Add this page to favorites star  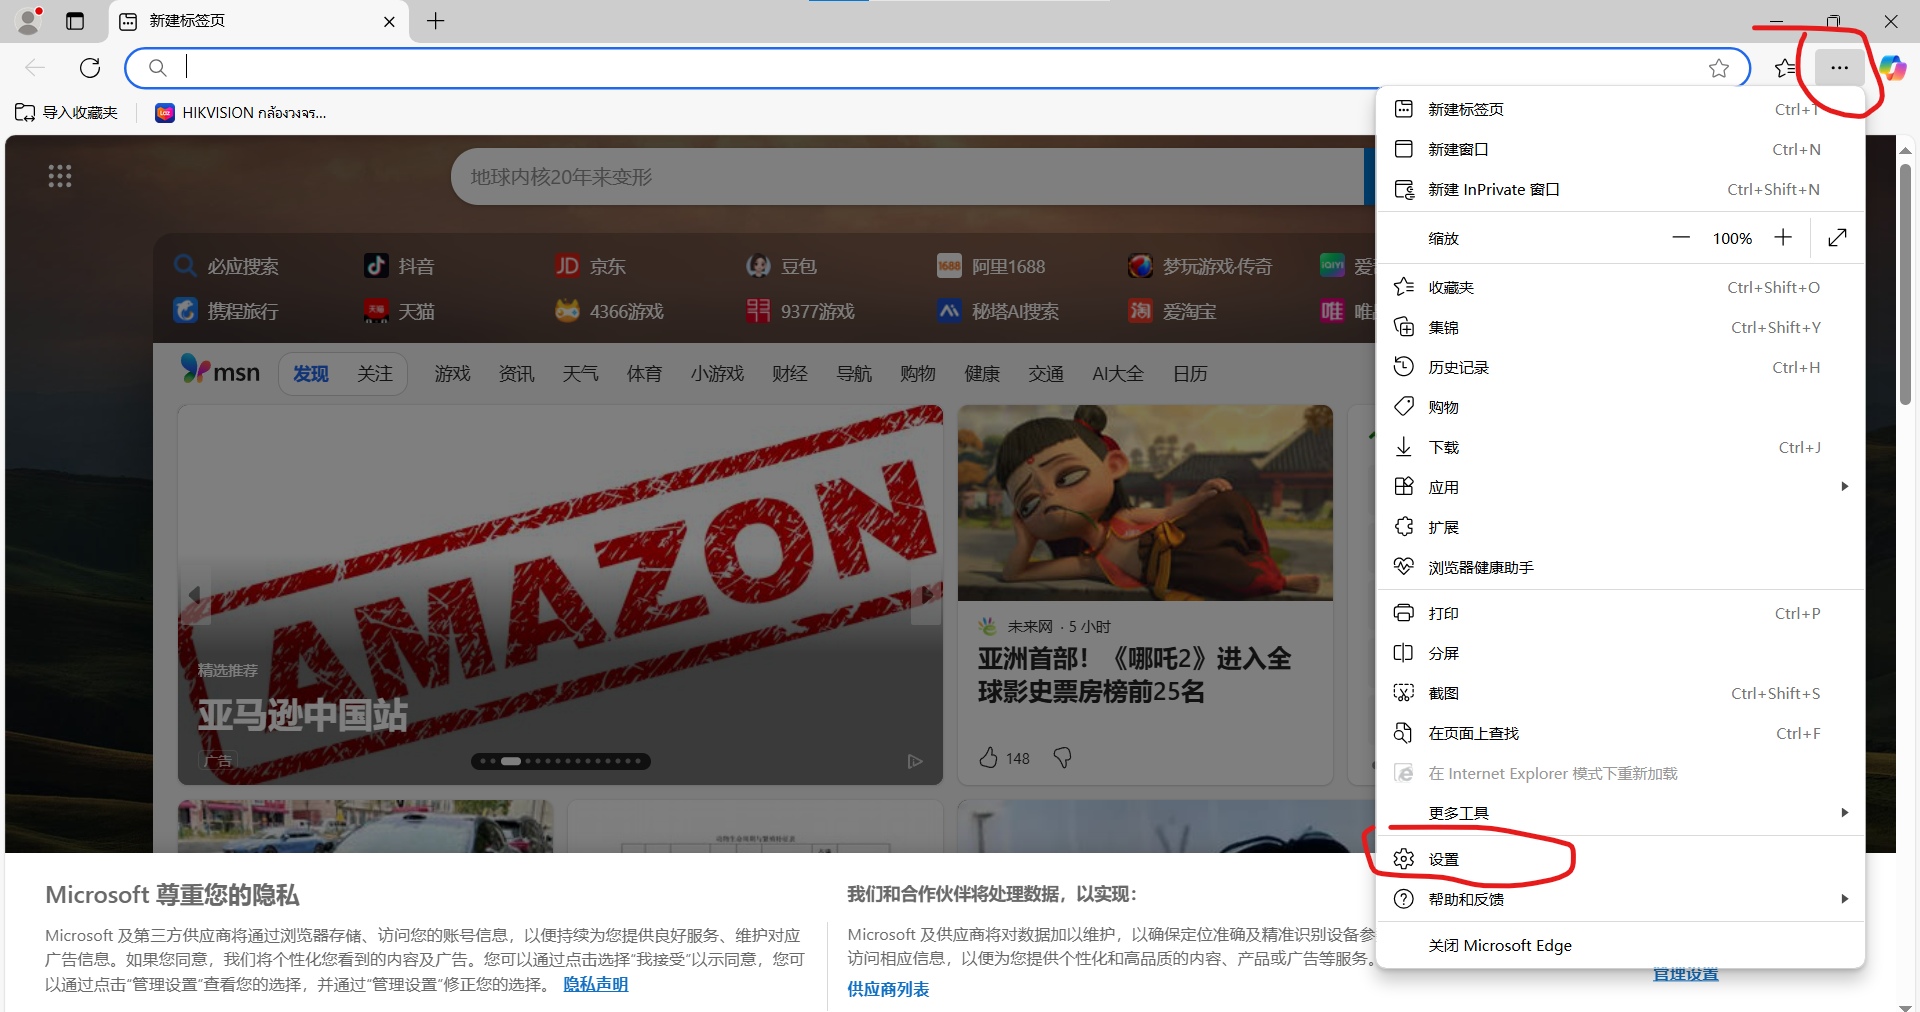(1719, 68)
